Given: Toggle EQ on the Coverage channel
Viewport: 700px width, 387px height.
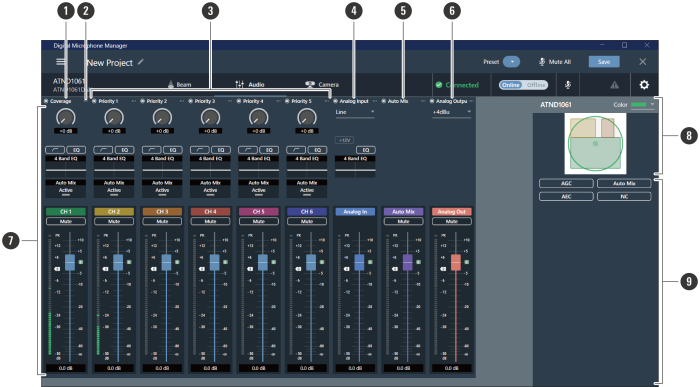Looking at the screenshot, I should (76, 150).
